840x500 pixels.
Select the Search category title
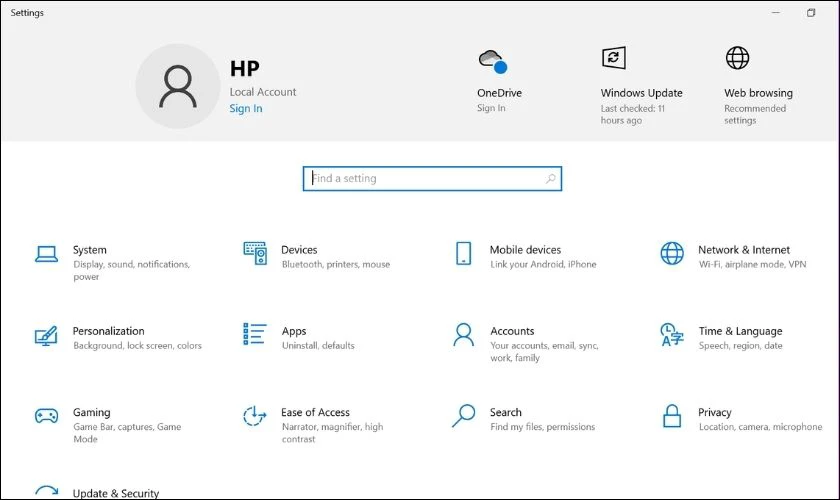[x=506, y=412]
